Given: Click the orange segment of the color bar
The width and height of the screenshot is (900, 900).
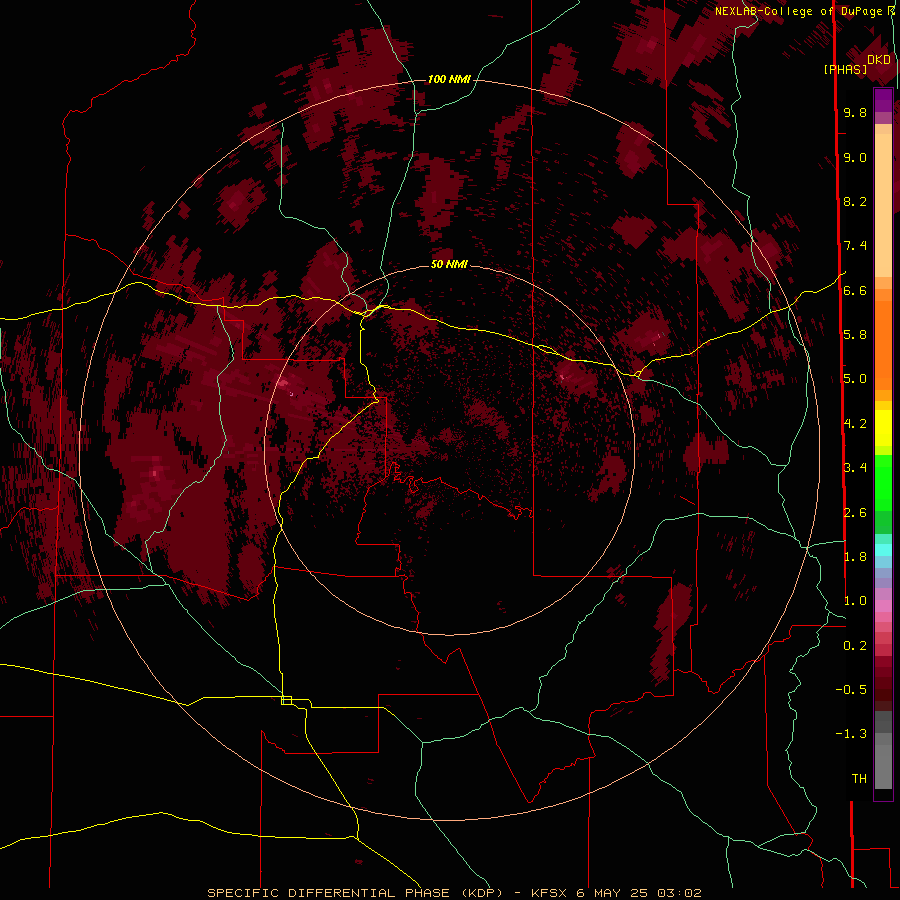Looking at the screenshot, I should (x=883, y=345).
